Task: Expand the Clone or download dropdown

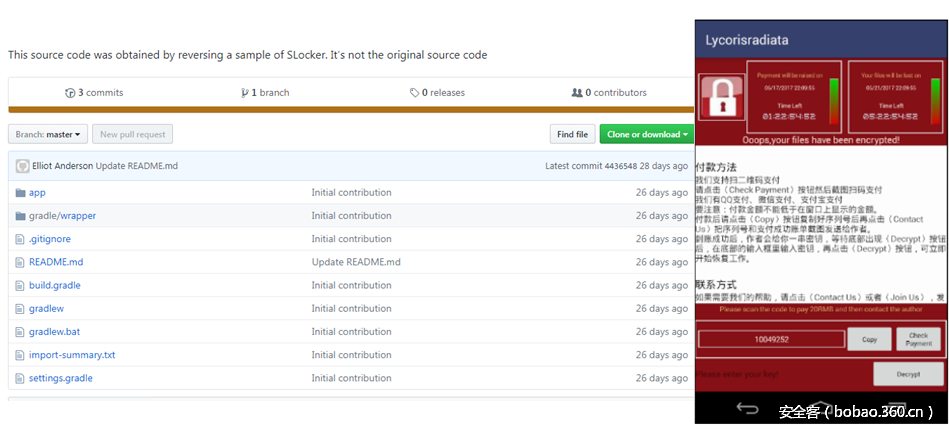Action: pos(646,134)
